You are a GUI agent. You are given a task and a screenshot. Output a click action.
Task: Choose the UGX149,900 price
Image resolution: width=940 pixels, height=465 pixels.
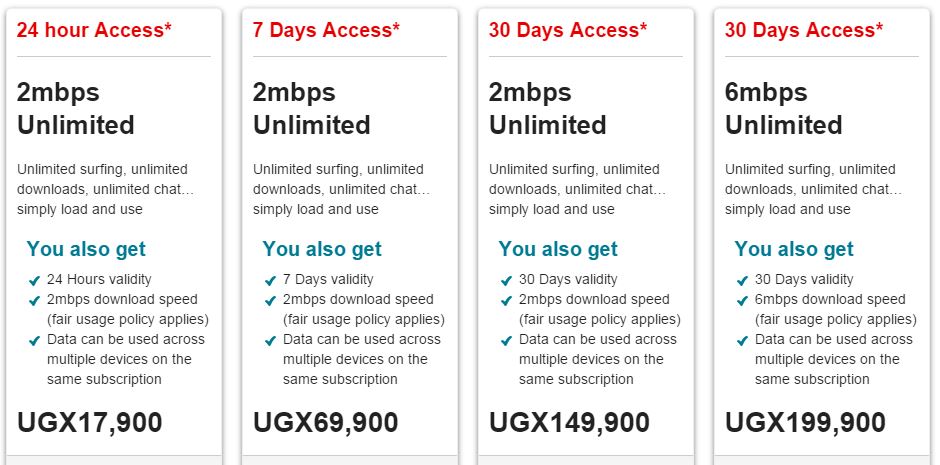coord(570,422)
